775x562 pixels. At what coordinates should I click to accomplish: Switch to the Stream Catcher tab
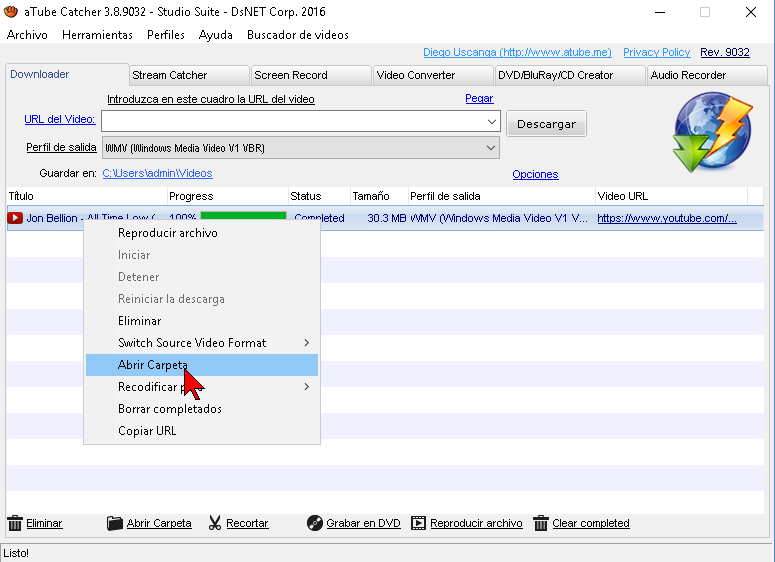coord(189,75)
